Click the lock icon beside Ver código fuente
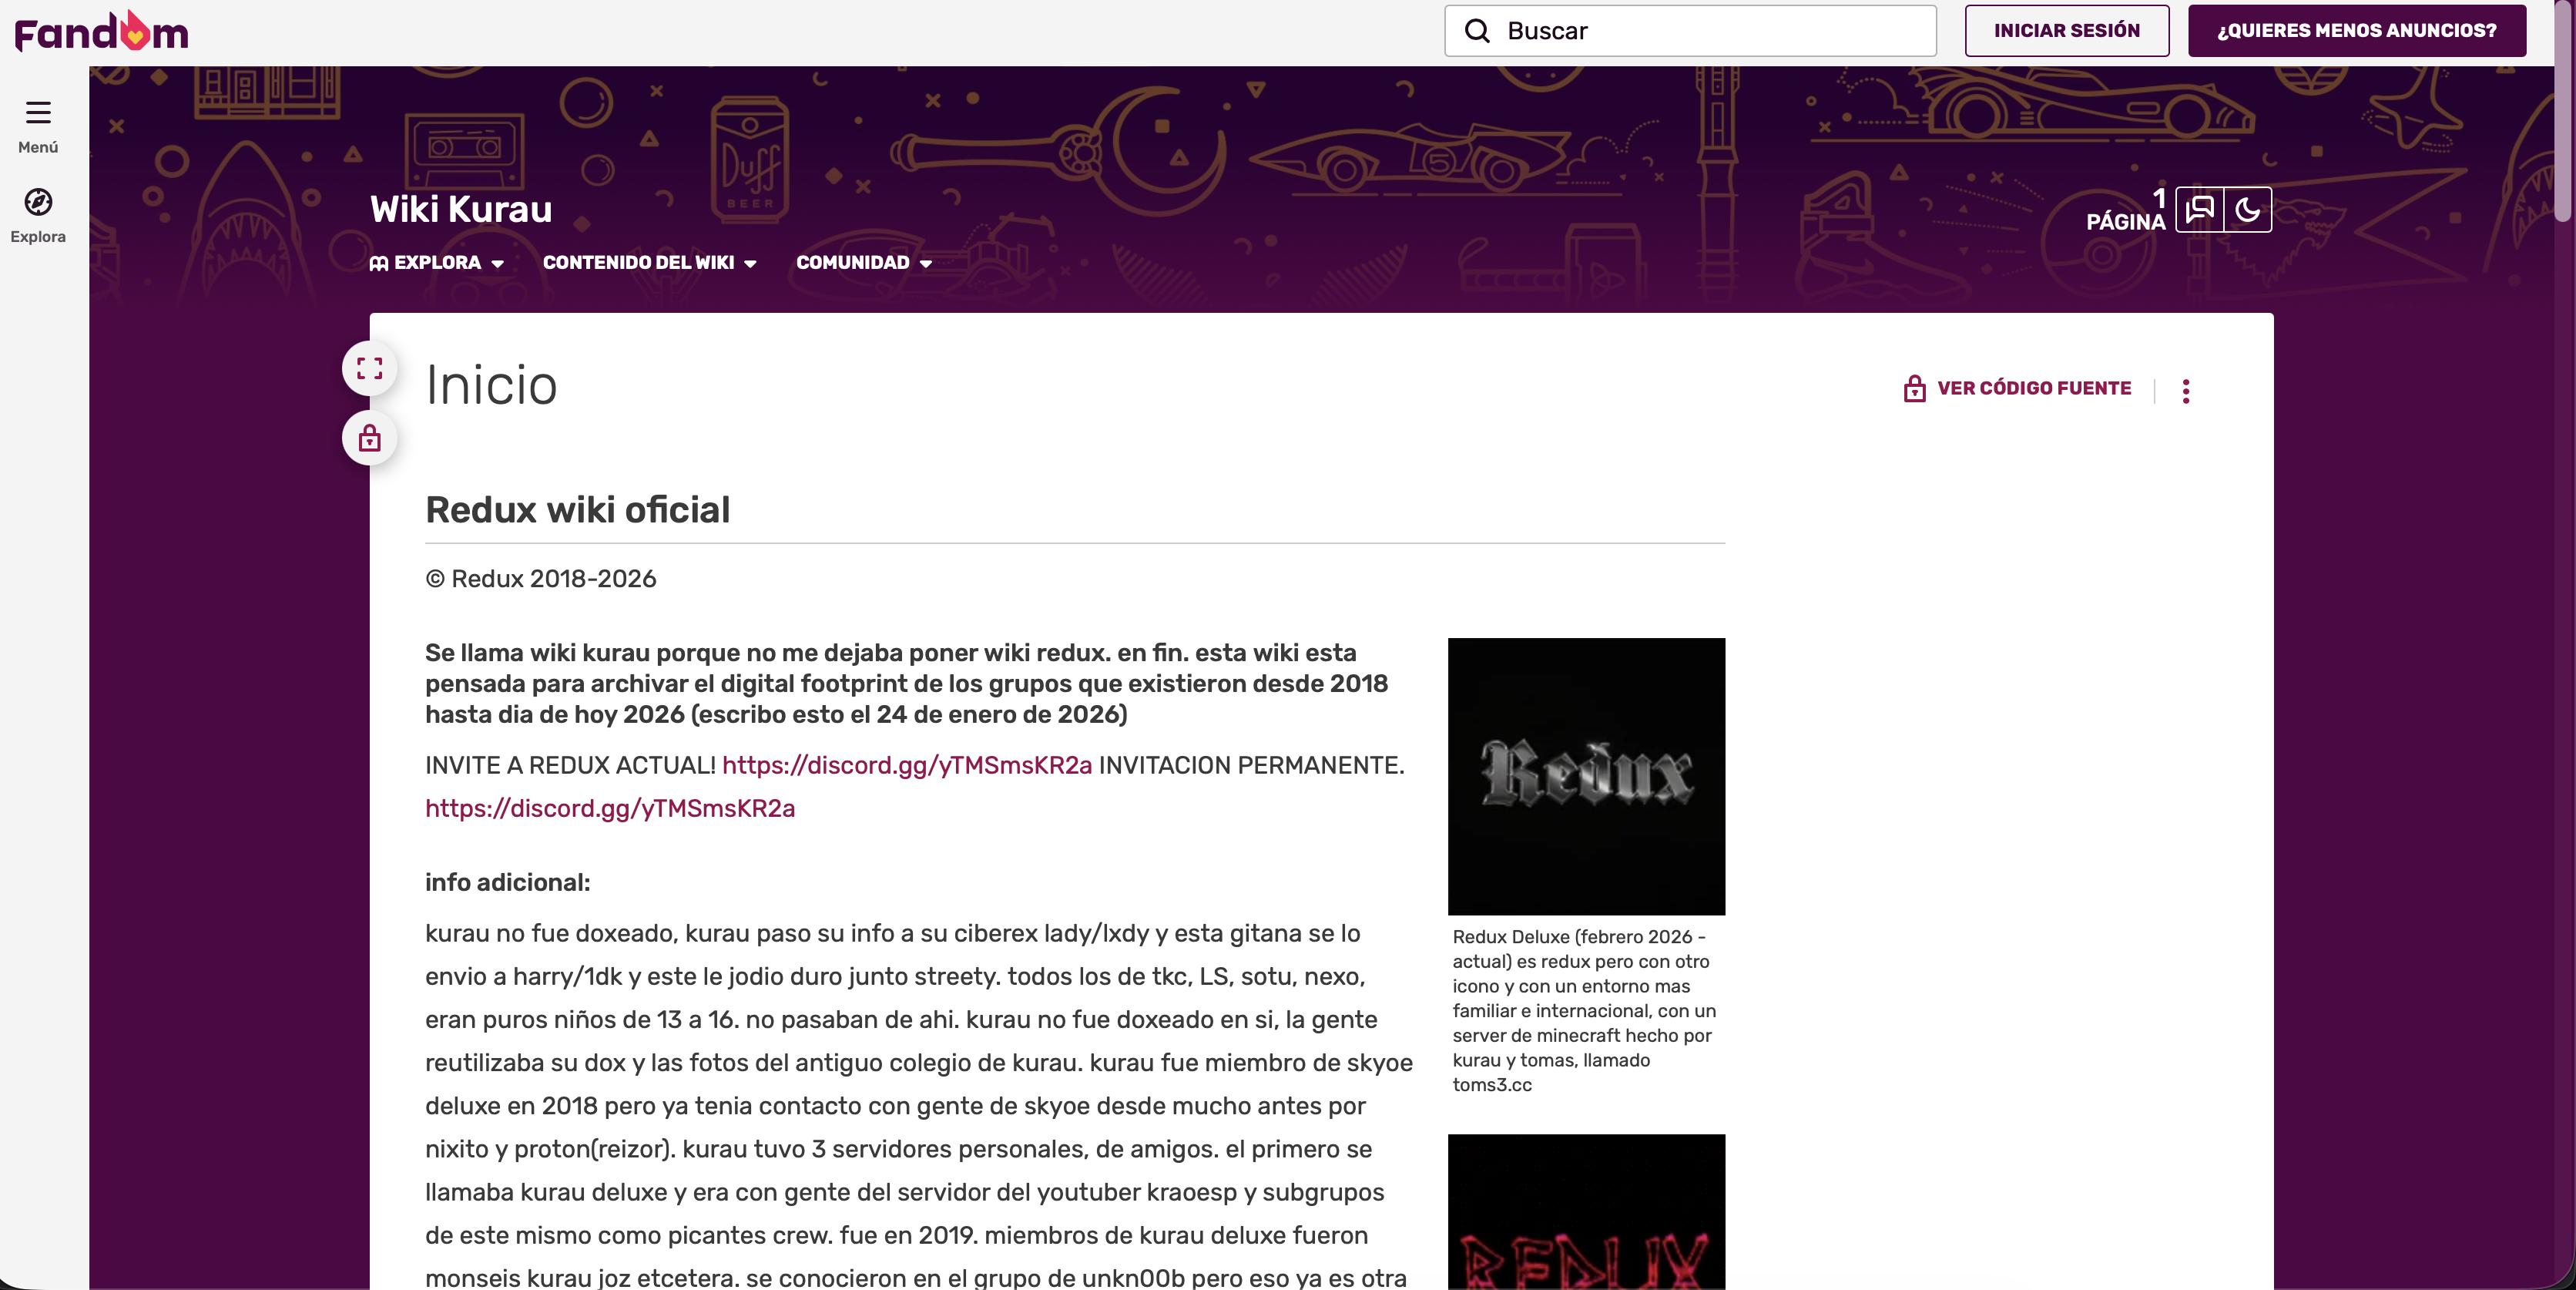 (1914, 388)
